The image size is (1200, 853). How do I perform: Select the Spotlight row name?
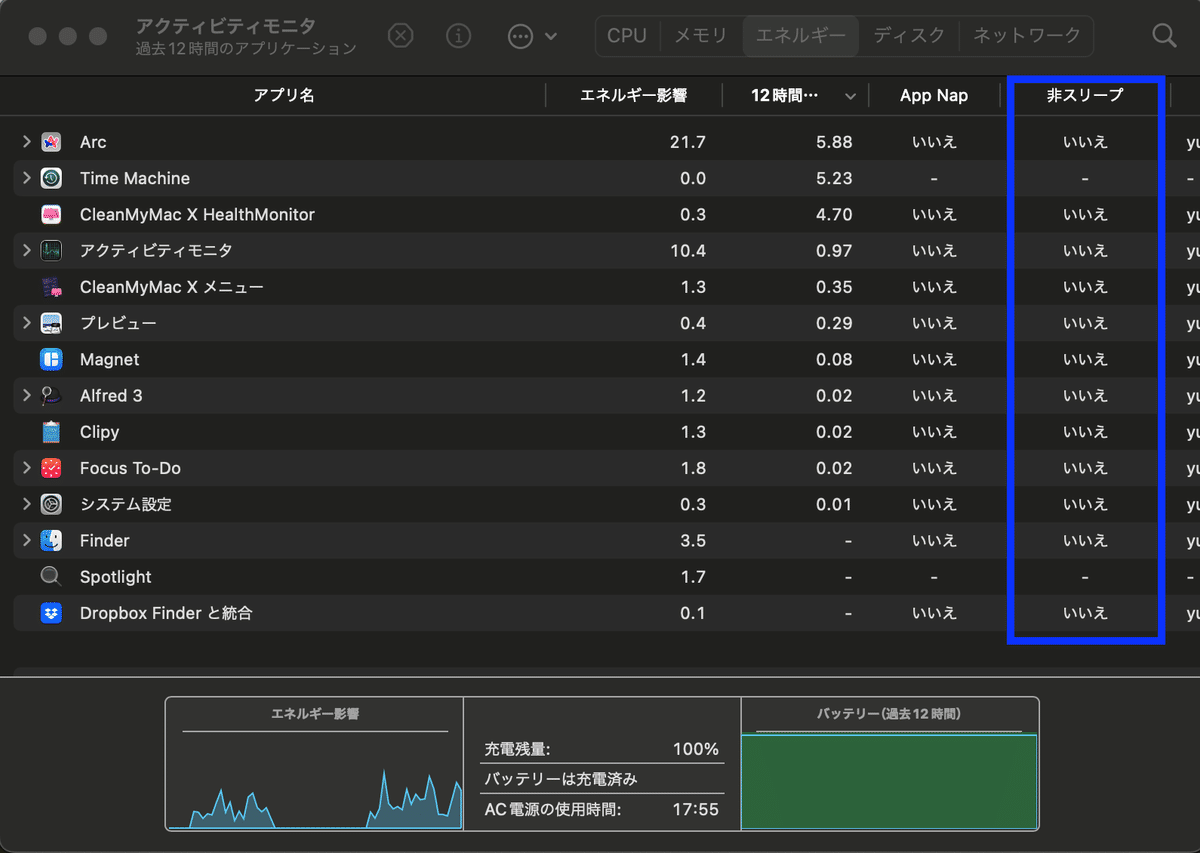(116, 577)
